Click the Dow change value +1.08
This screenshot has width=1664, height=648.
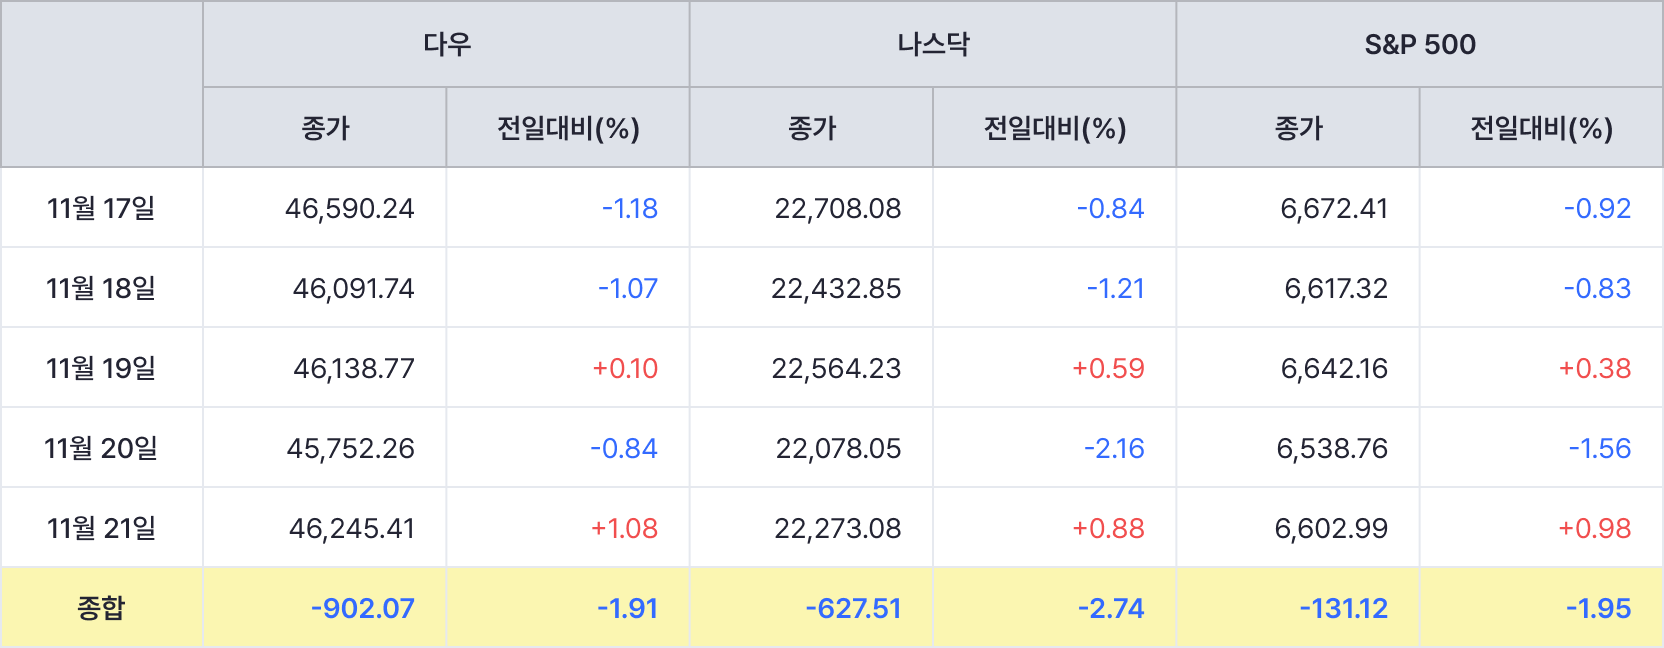coord(624,528)
